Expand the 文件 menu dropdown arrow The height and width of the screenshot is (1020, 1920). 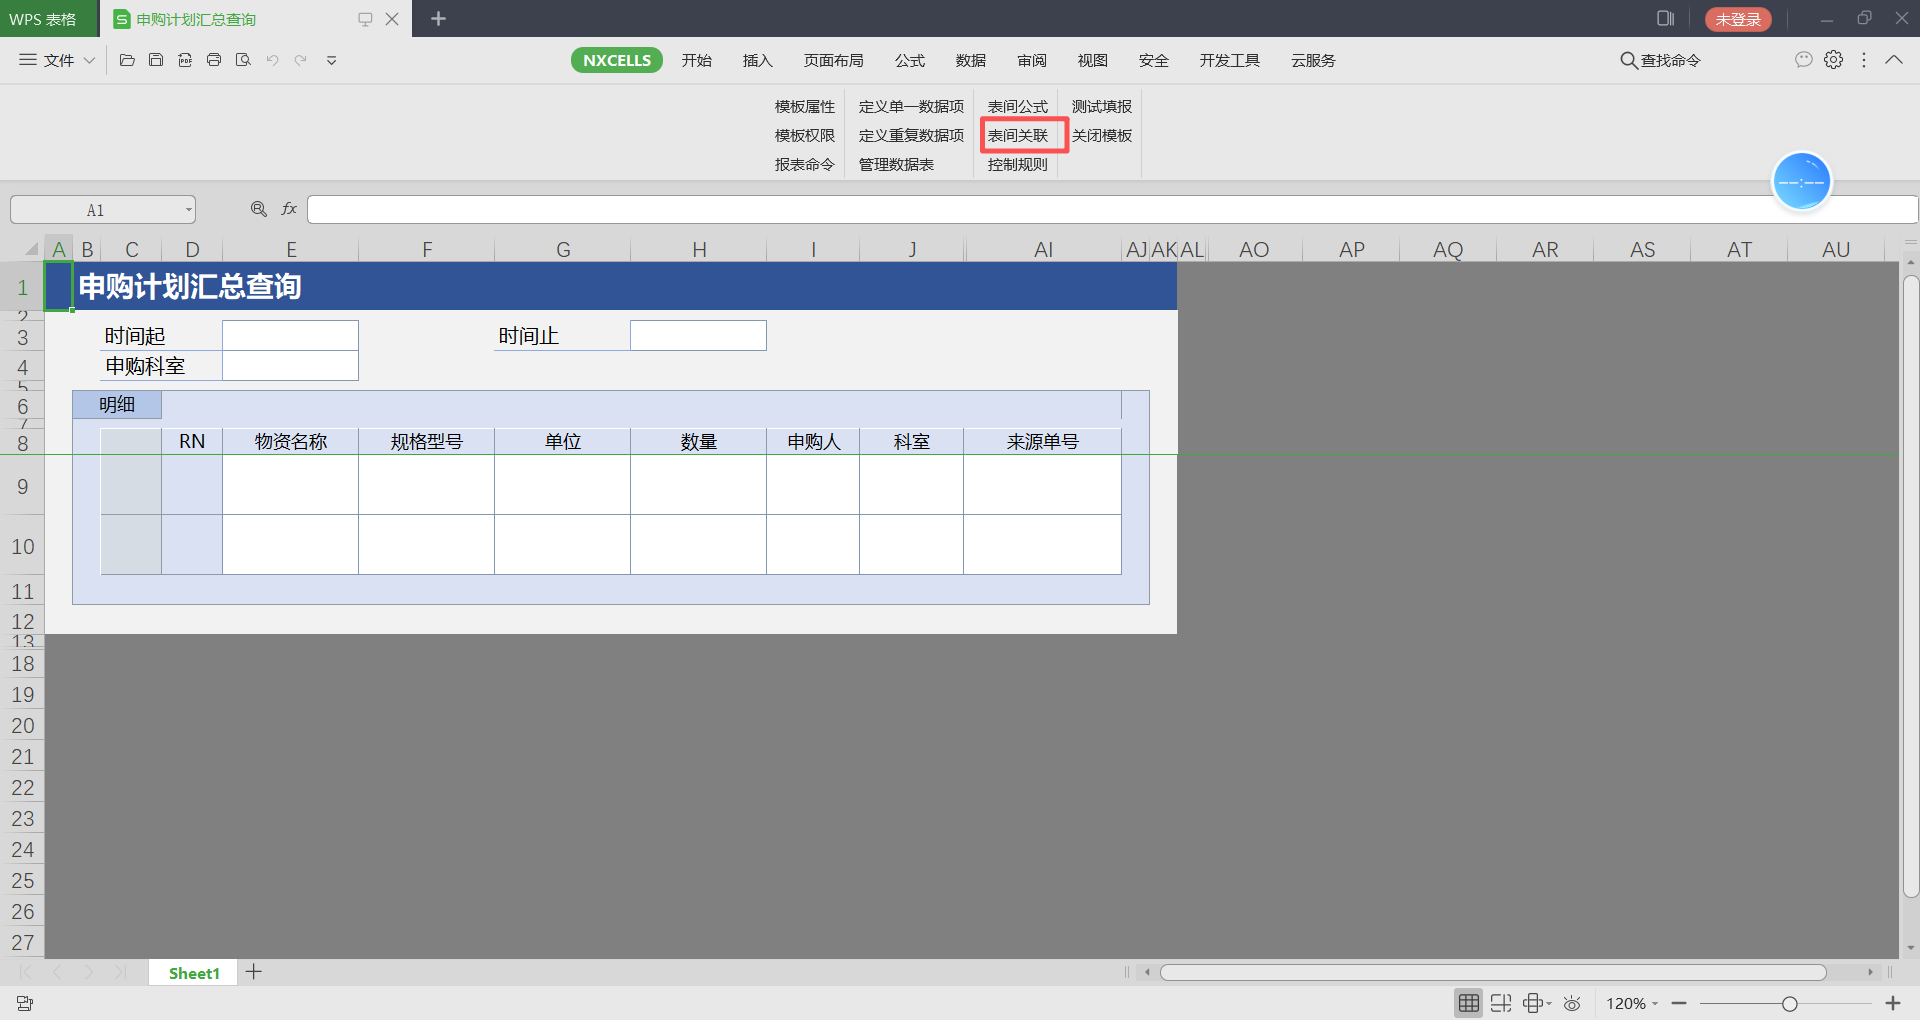pyautogui.click(x=89, y=60)
